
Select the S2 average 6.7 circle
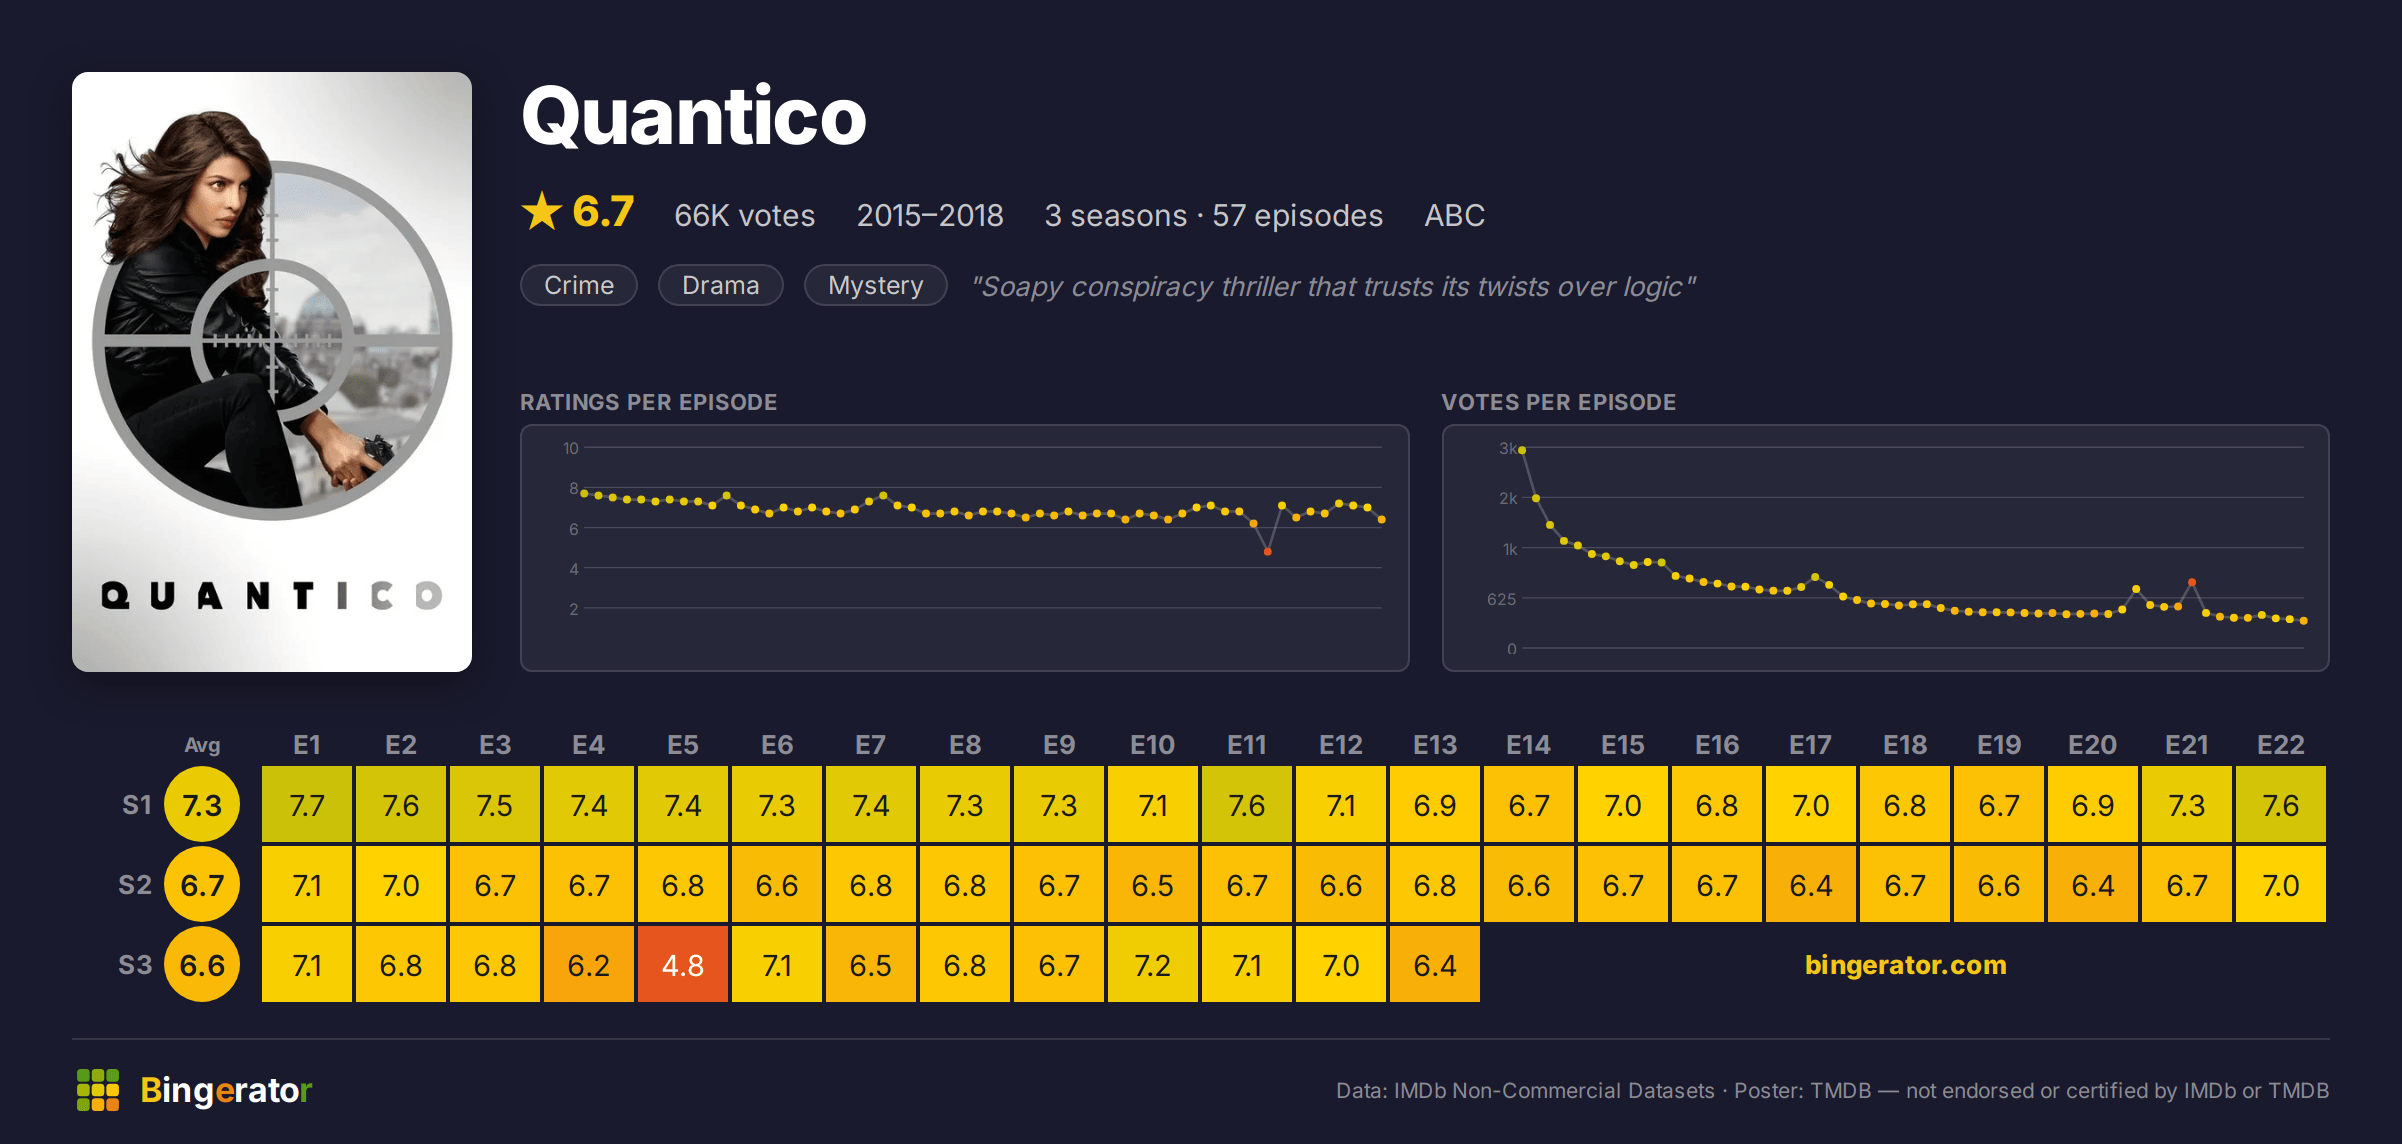202,885
